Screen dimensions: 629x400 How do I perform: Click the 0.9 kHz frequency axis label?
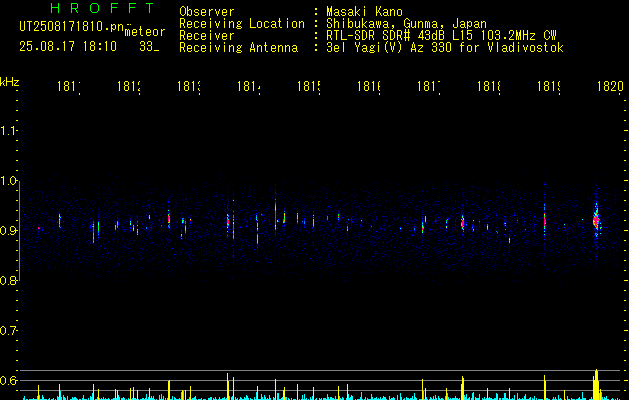(8, 230)
